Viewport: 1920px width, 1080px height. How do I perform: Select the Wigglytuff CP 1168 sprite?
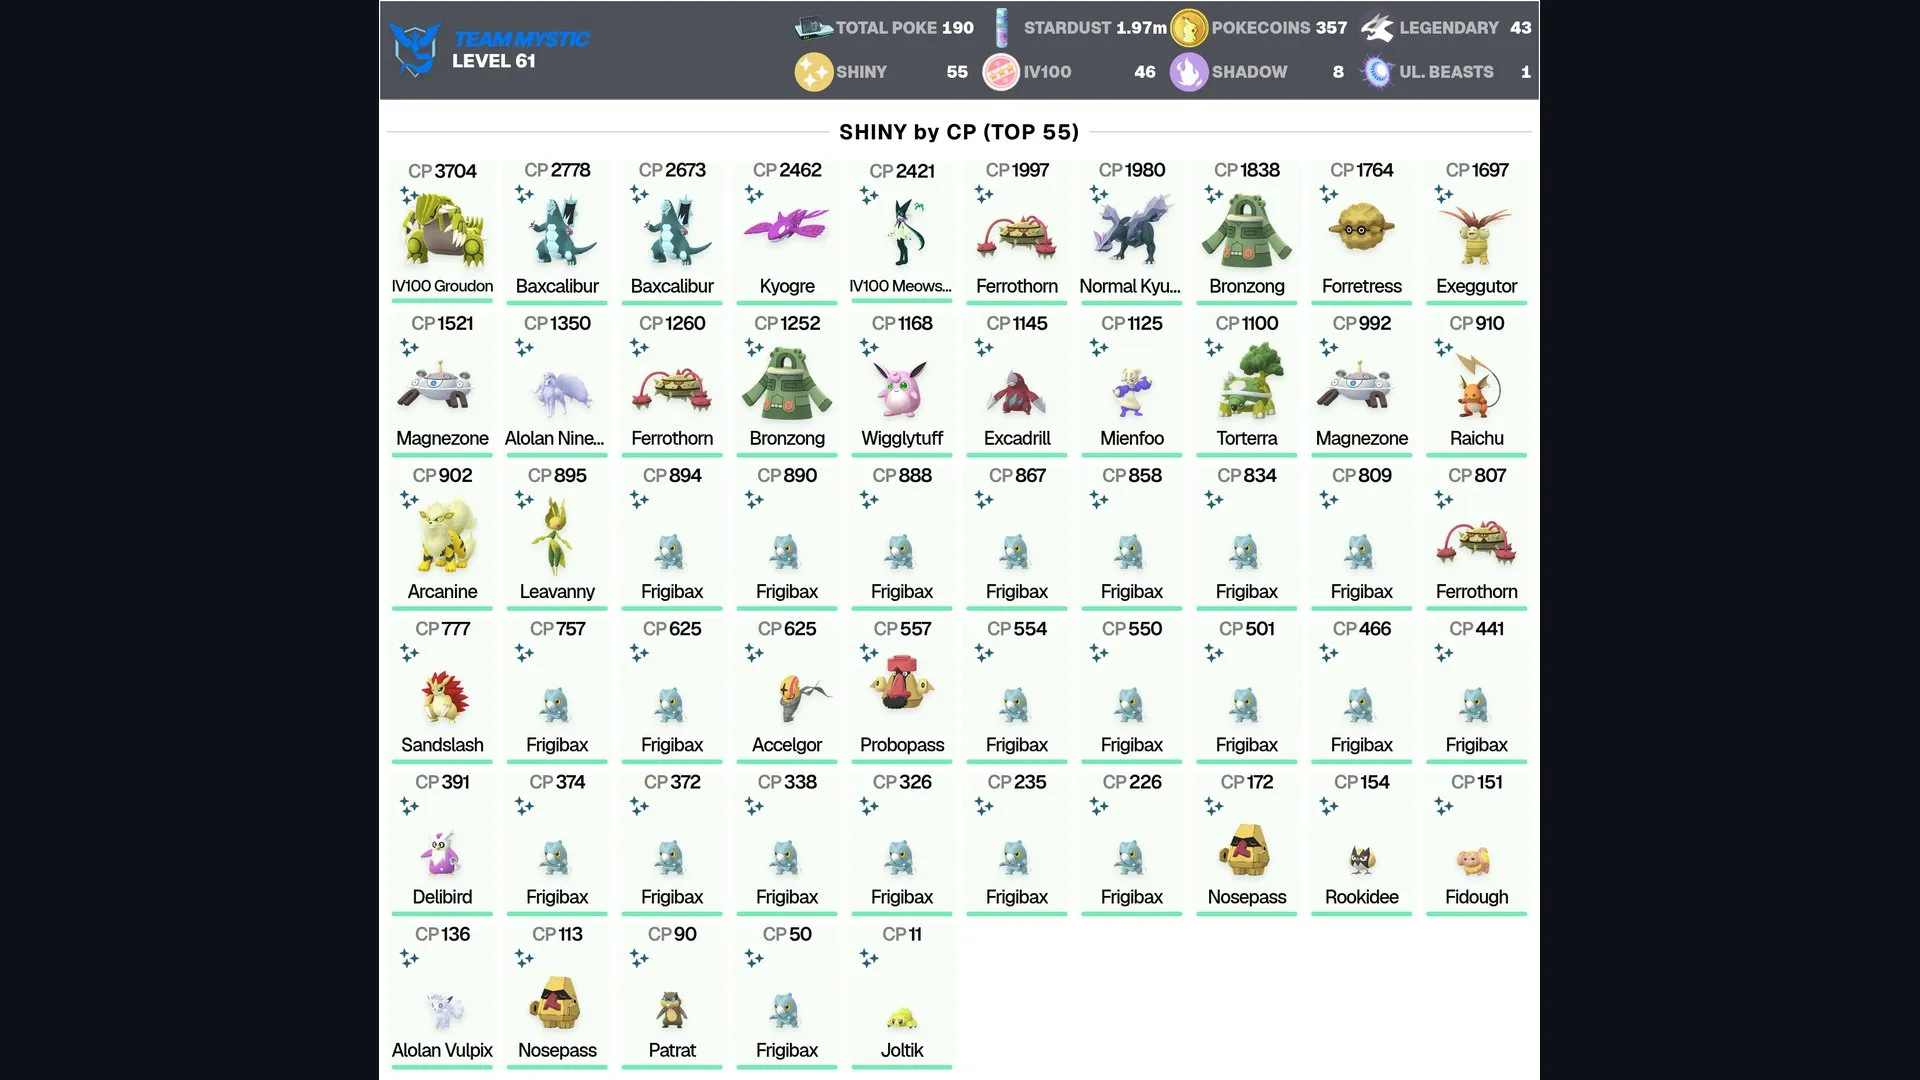pyautogui.click(x=902, y=388)
